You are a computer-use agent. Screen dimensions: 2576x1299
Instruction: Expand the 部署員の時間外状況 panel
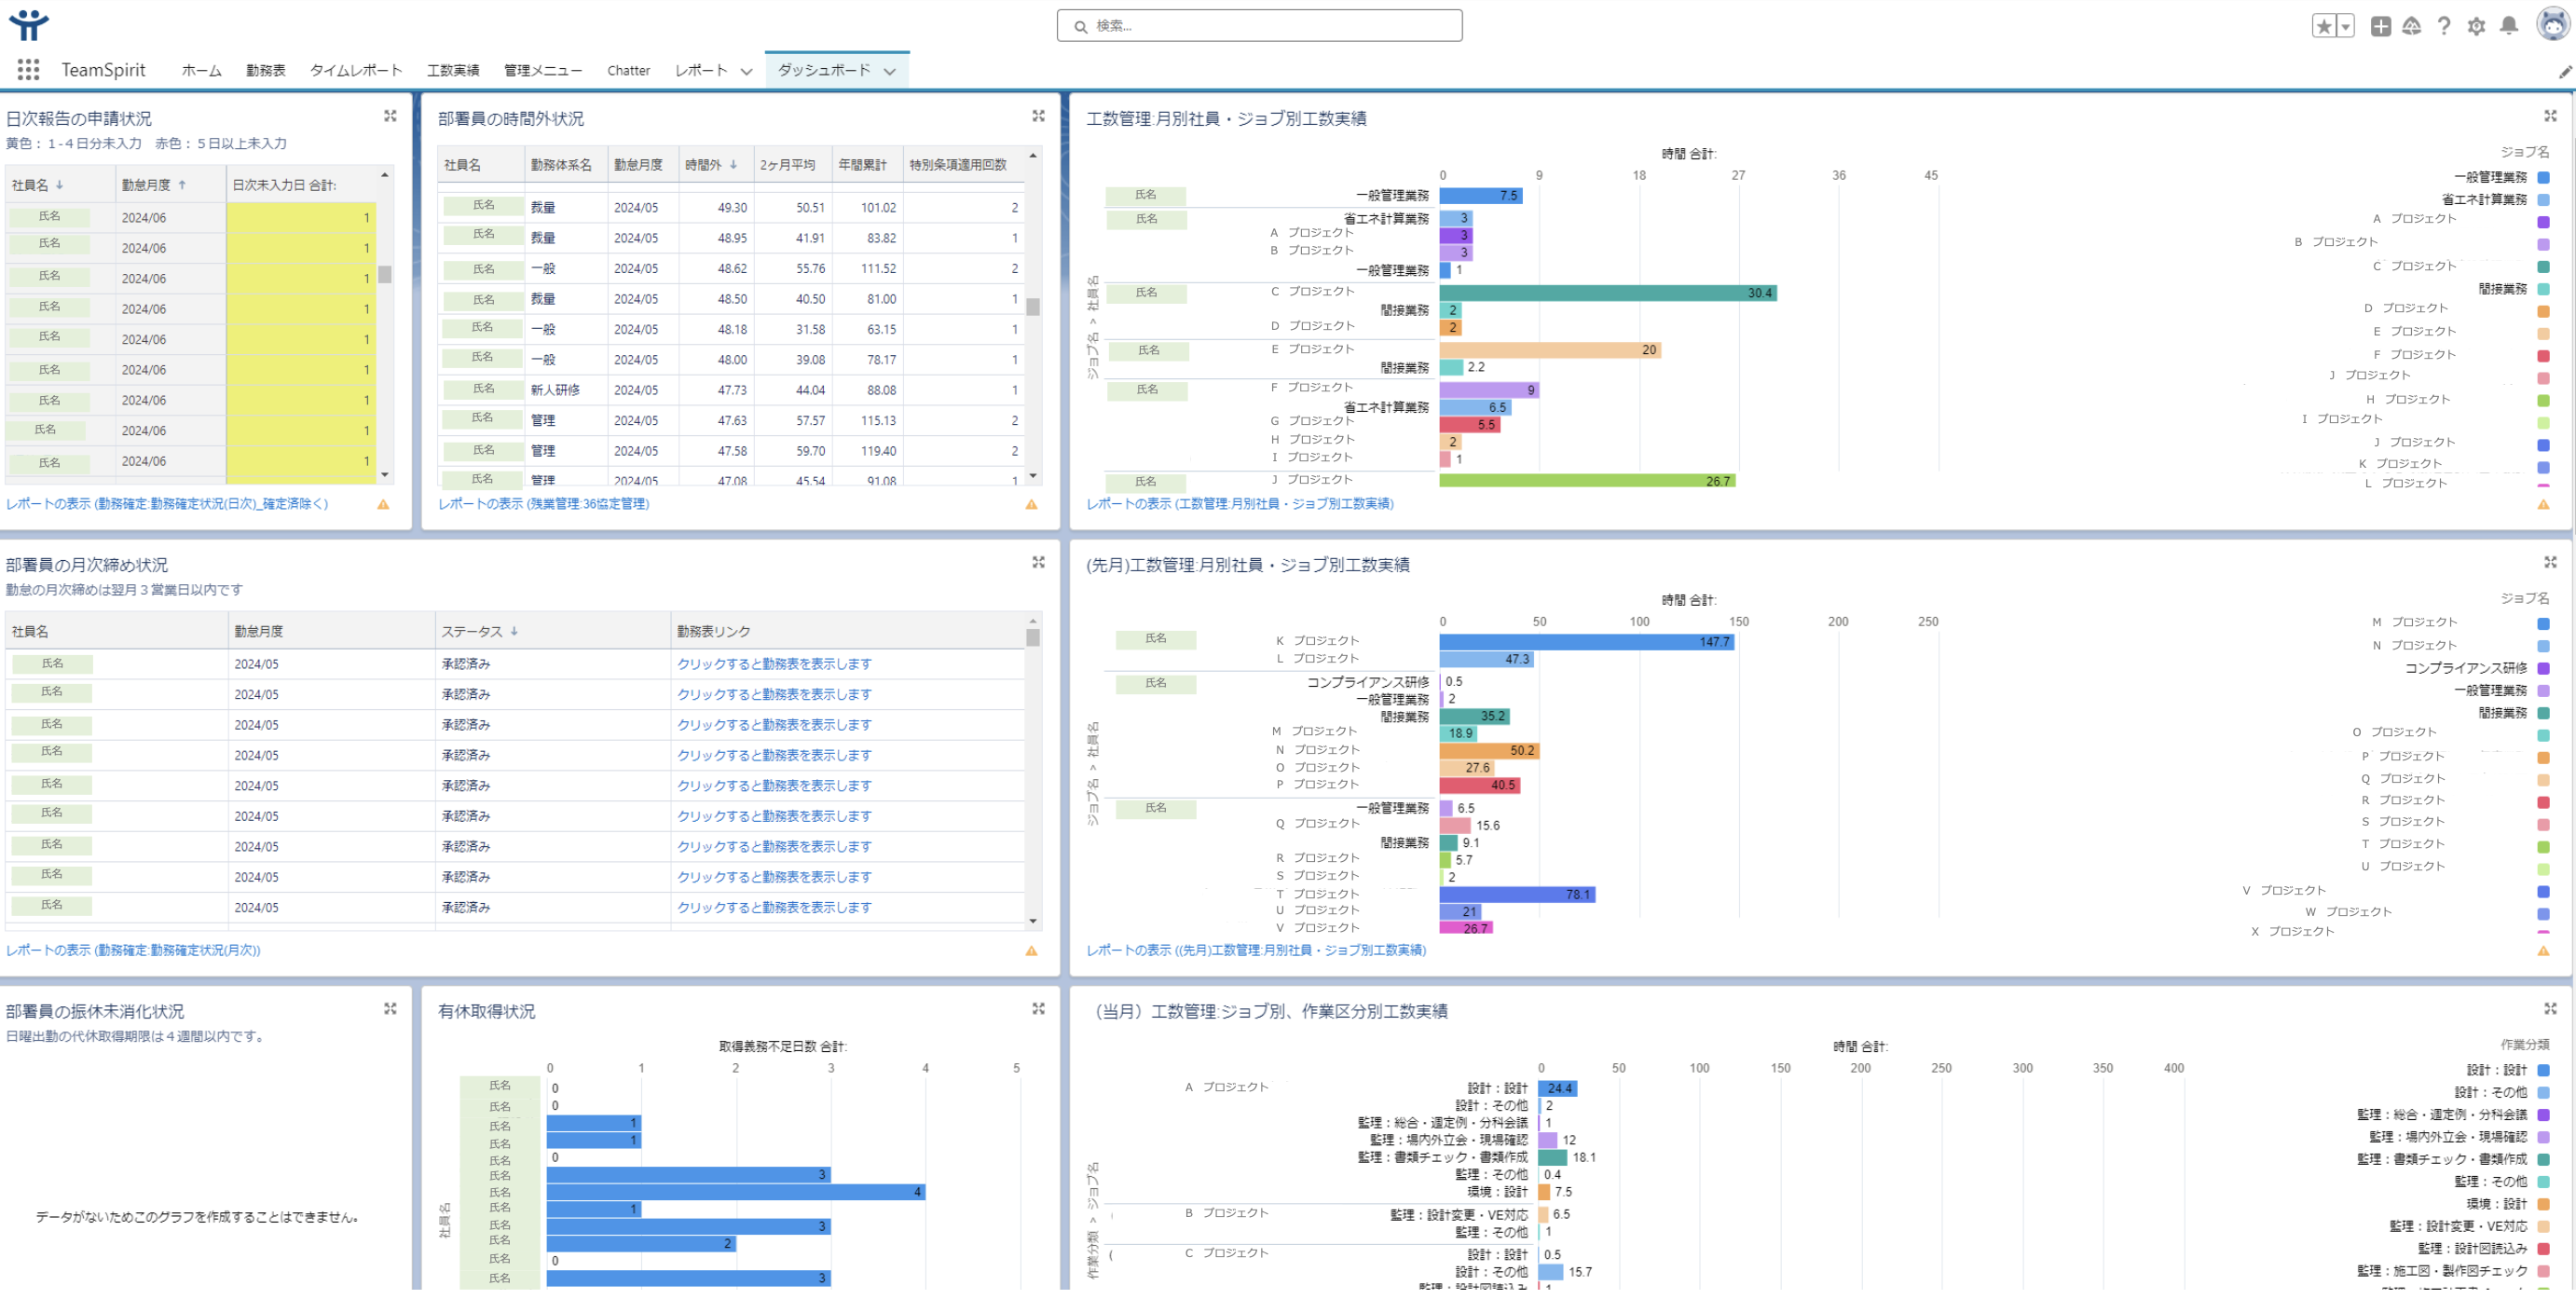click(1038, 117)
